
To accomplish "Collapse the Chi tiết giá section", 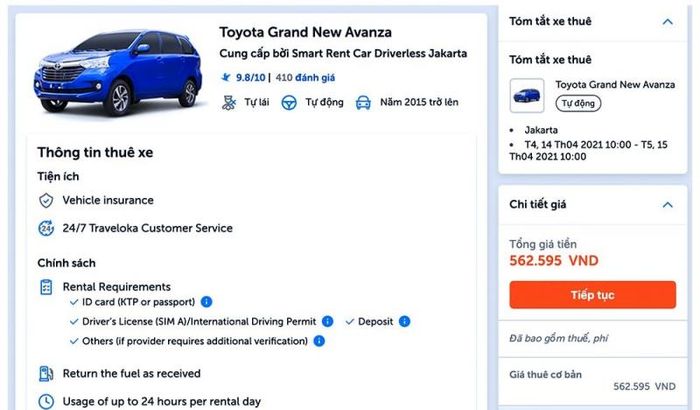I will pyautogui.click(x=667, y=205).
